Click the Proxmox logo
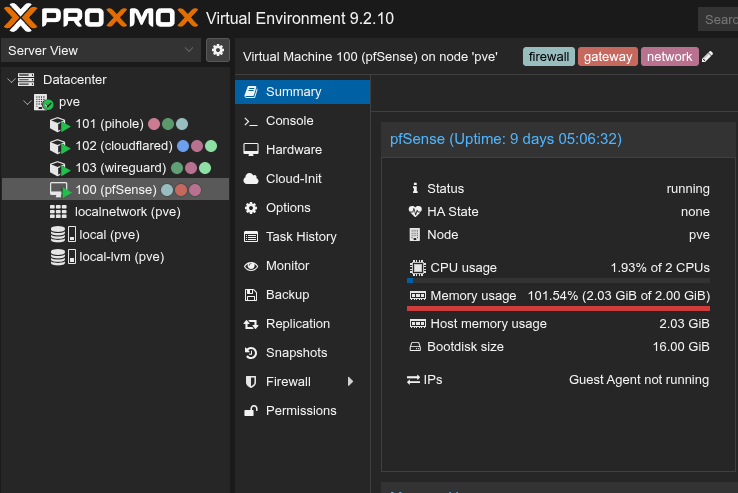The image size is (738, 493). [x=101, y=18]
